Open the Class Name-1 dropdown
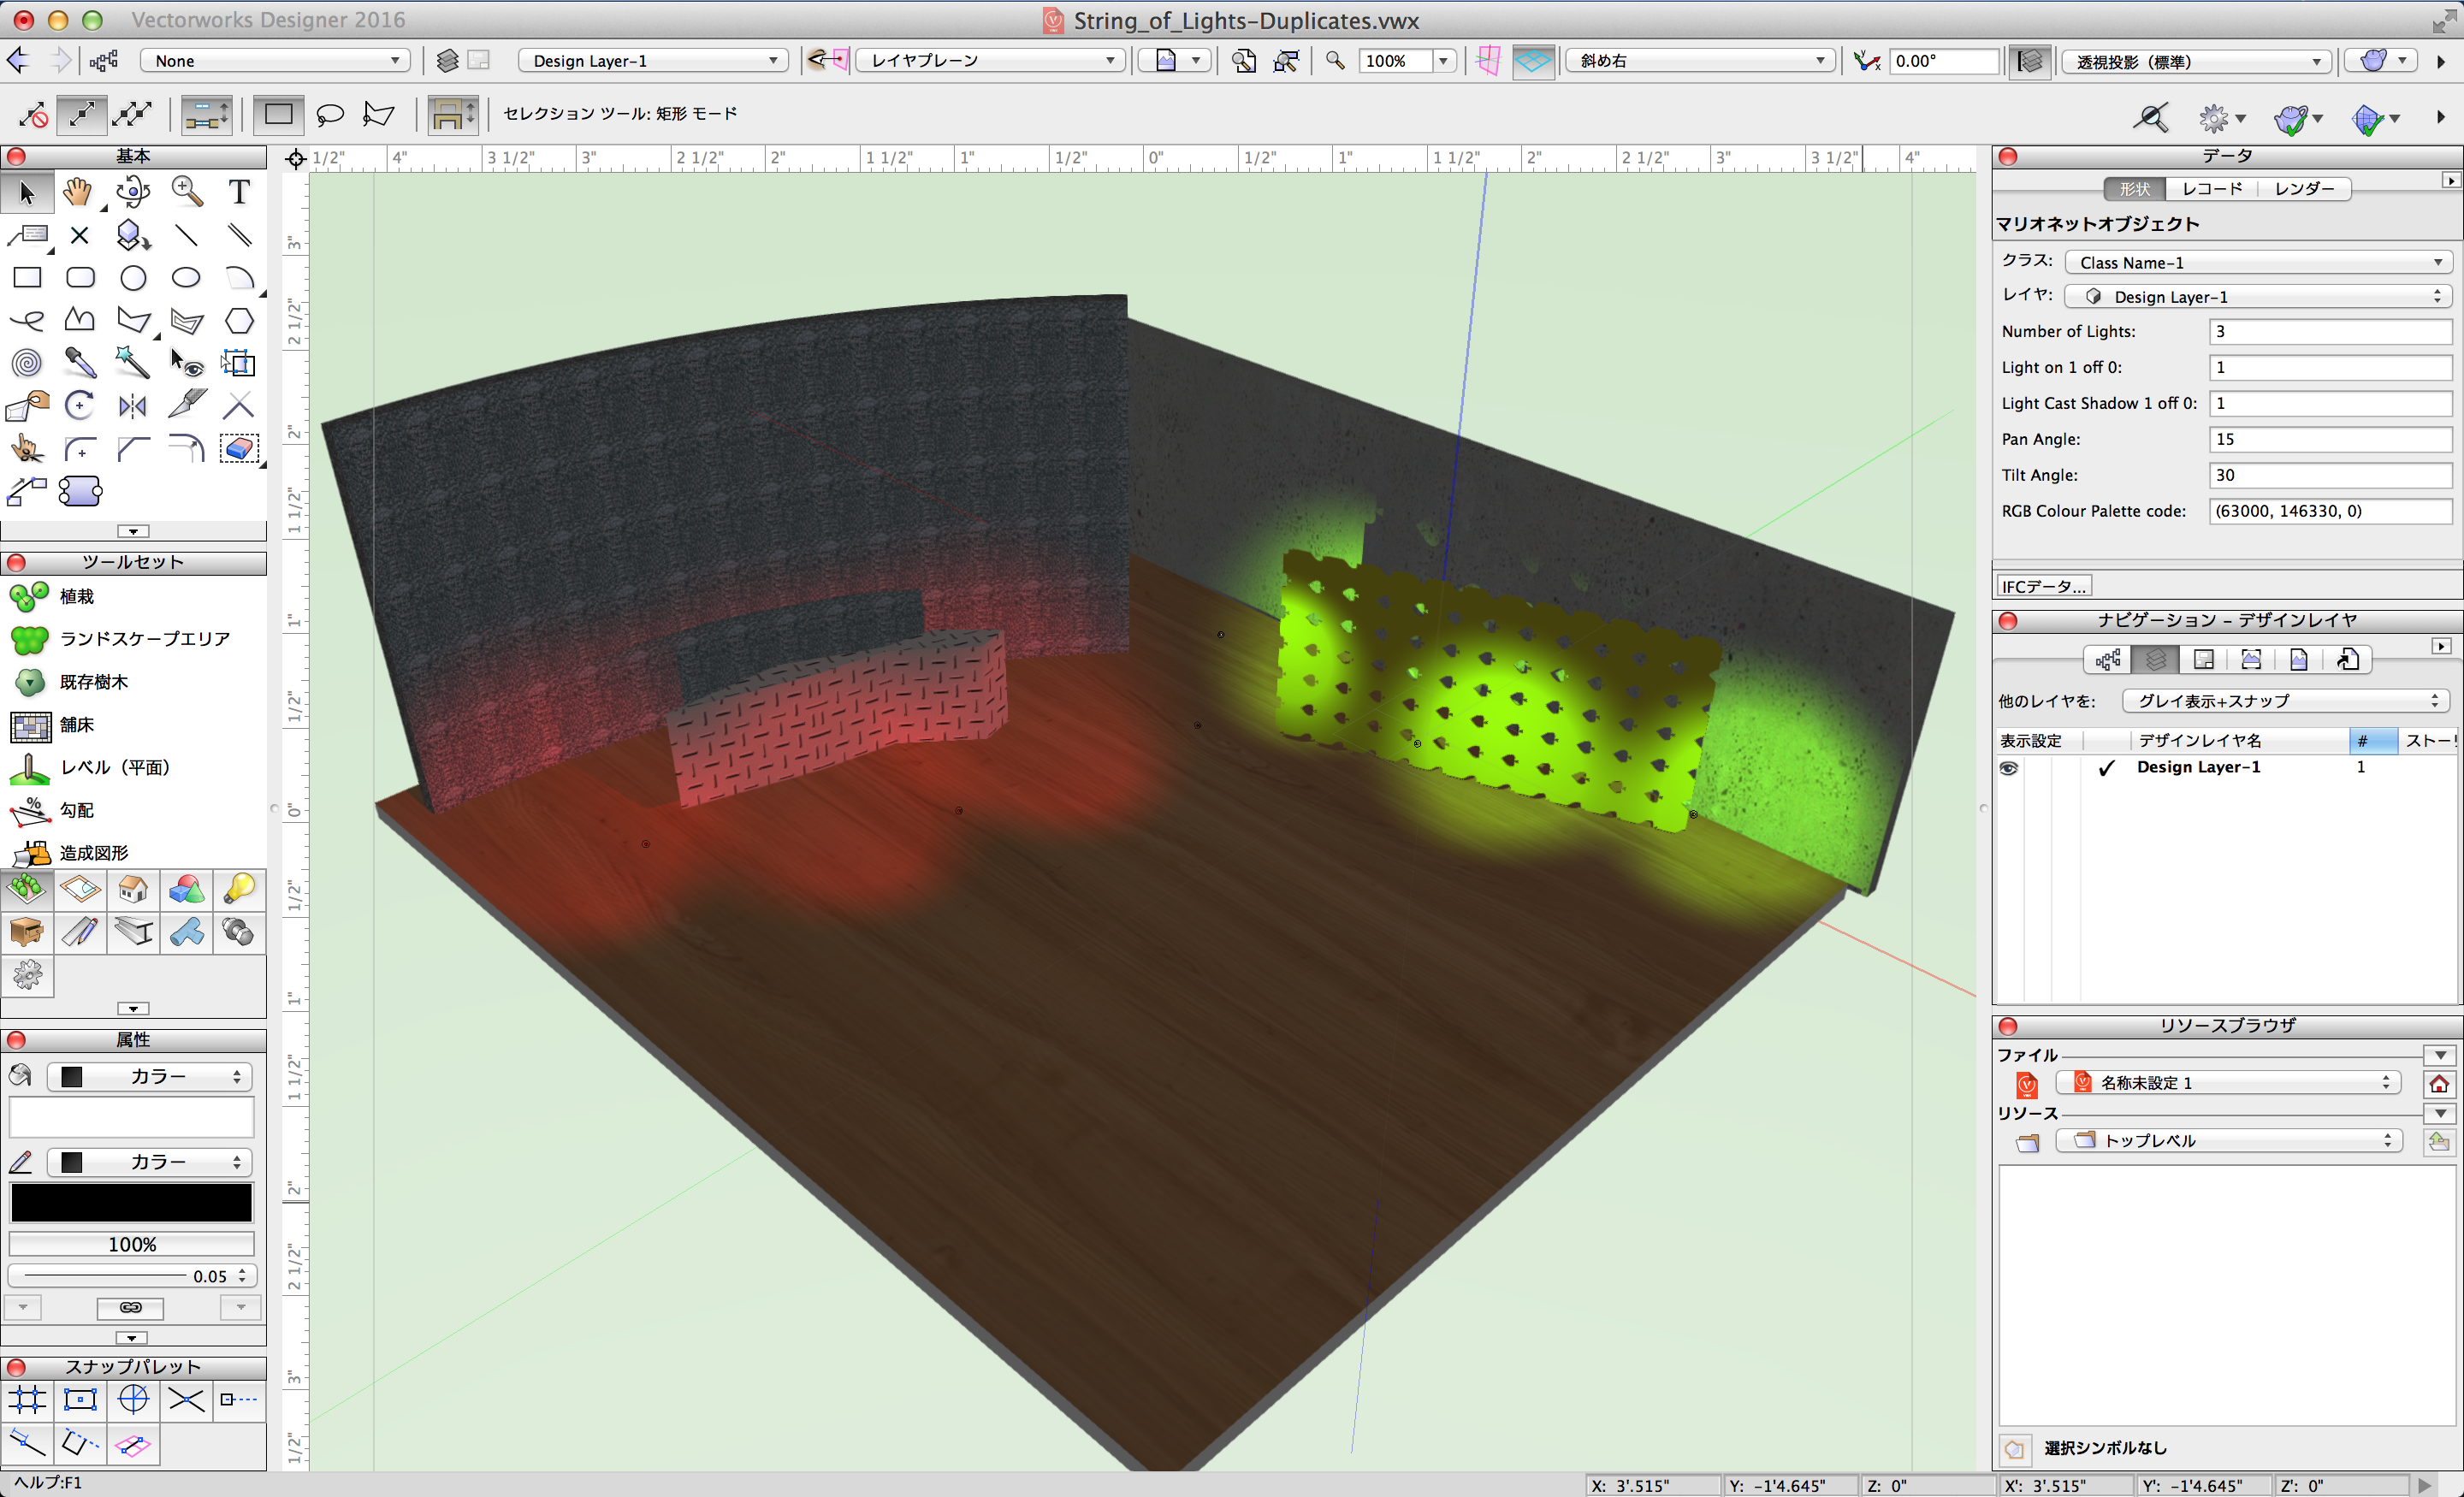 [x=2258, y=262]
